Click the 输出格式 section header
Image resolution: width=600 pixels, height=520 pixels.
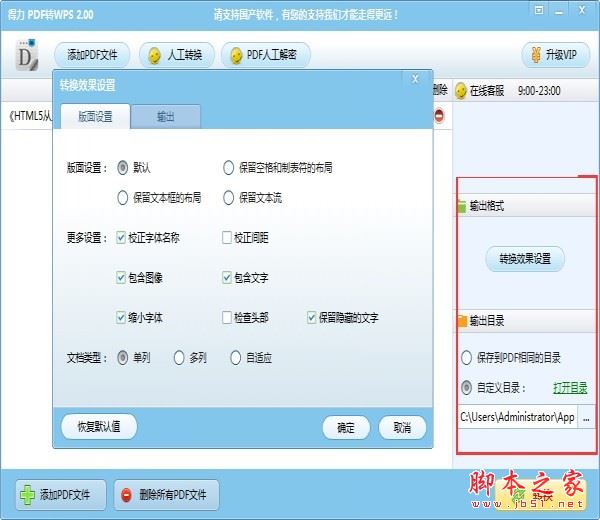click(x=525, y=206)
